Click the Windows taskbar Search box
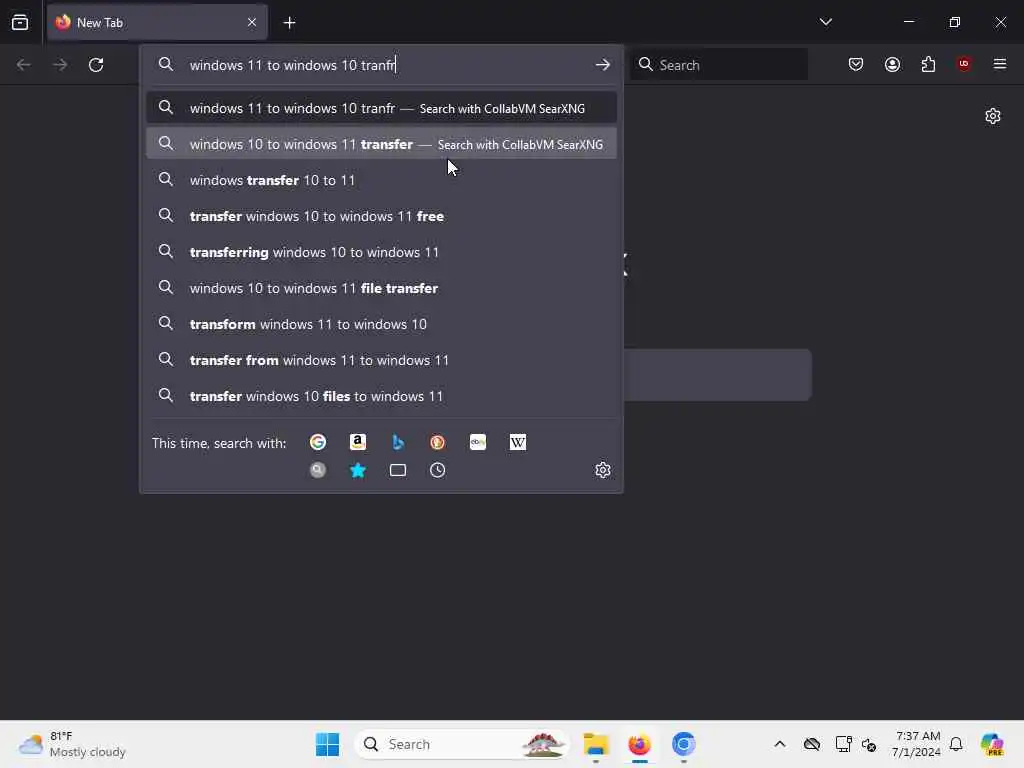 461,744
